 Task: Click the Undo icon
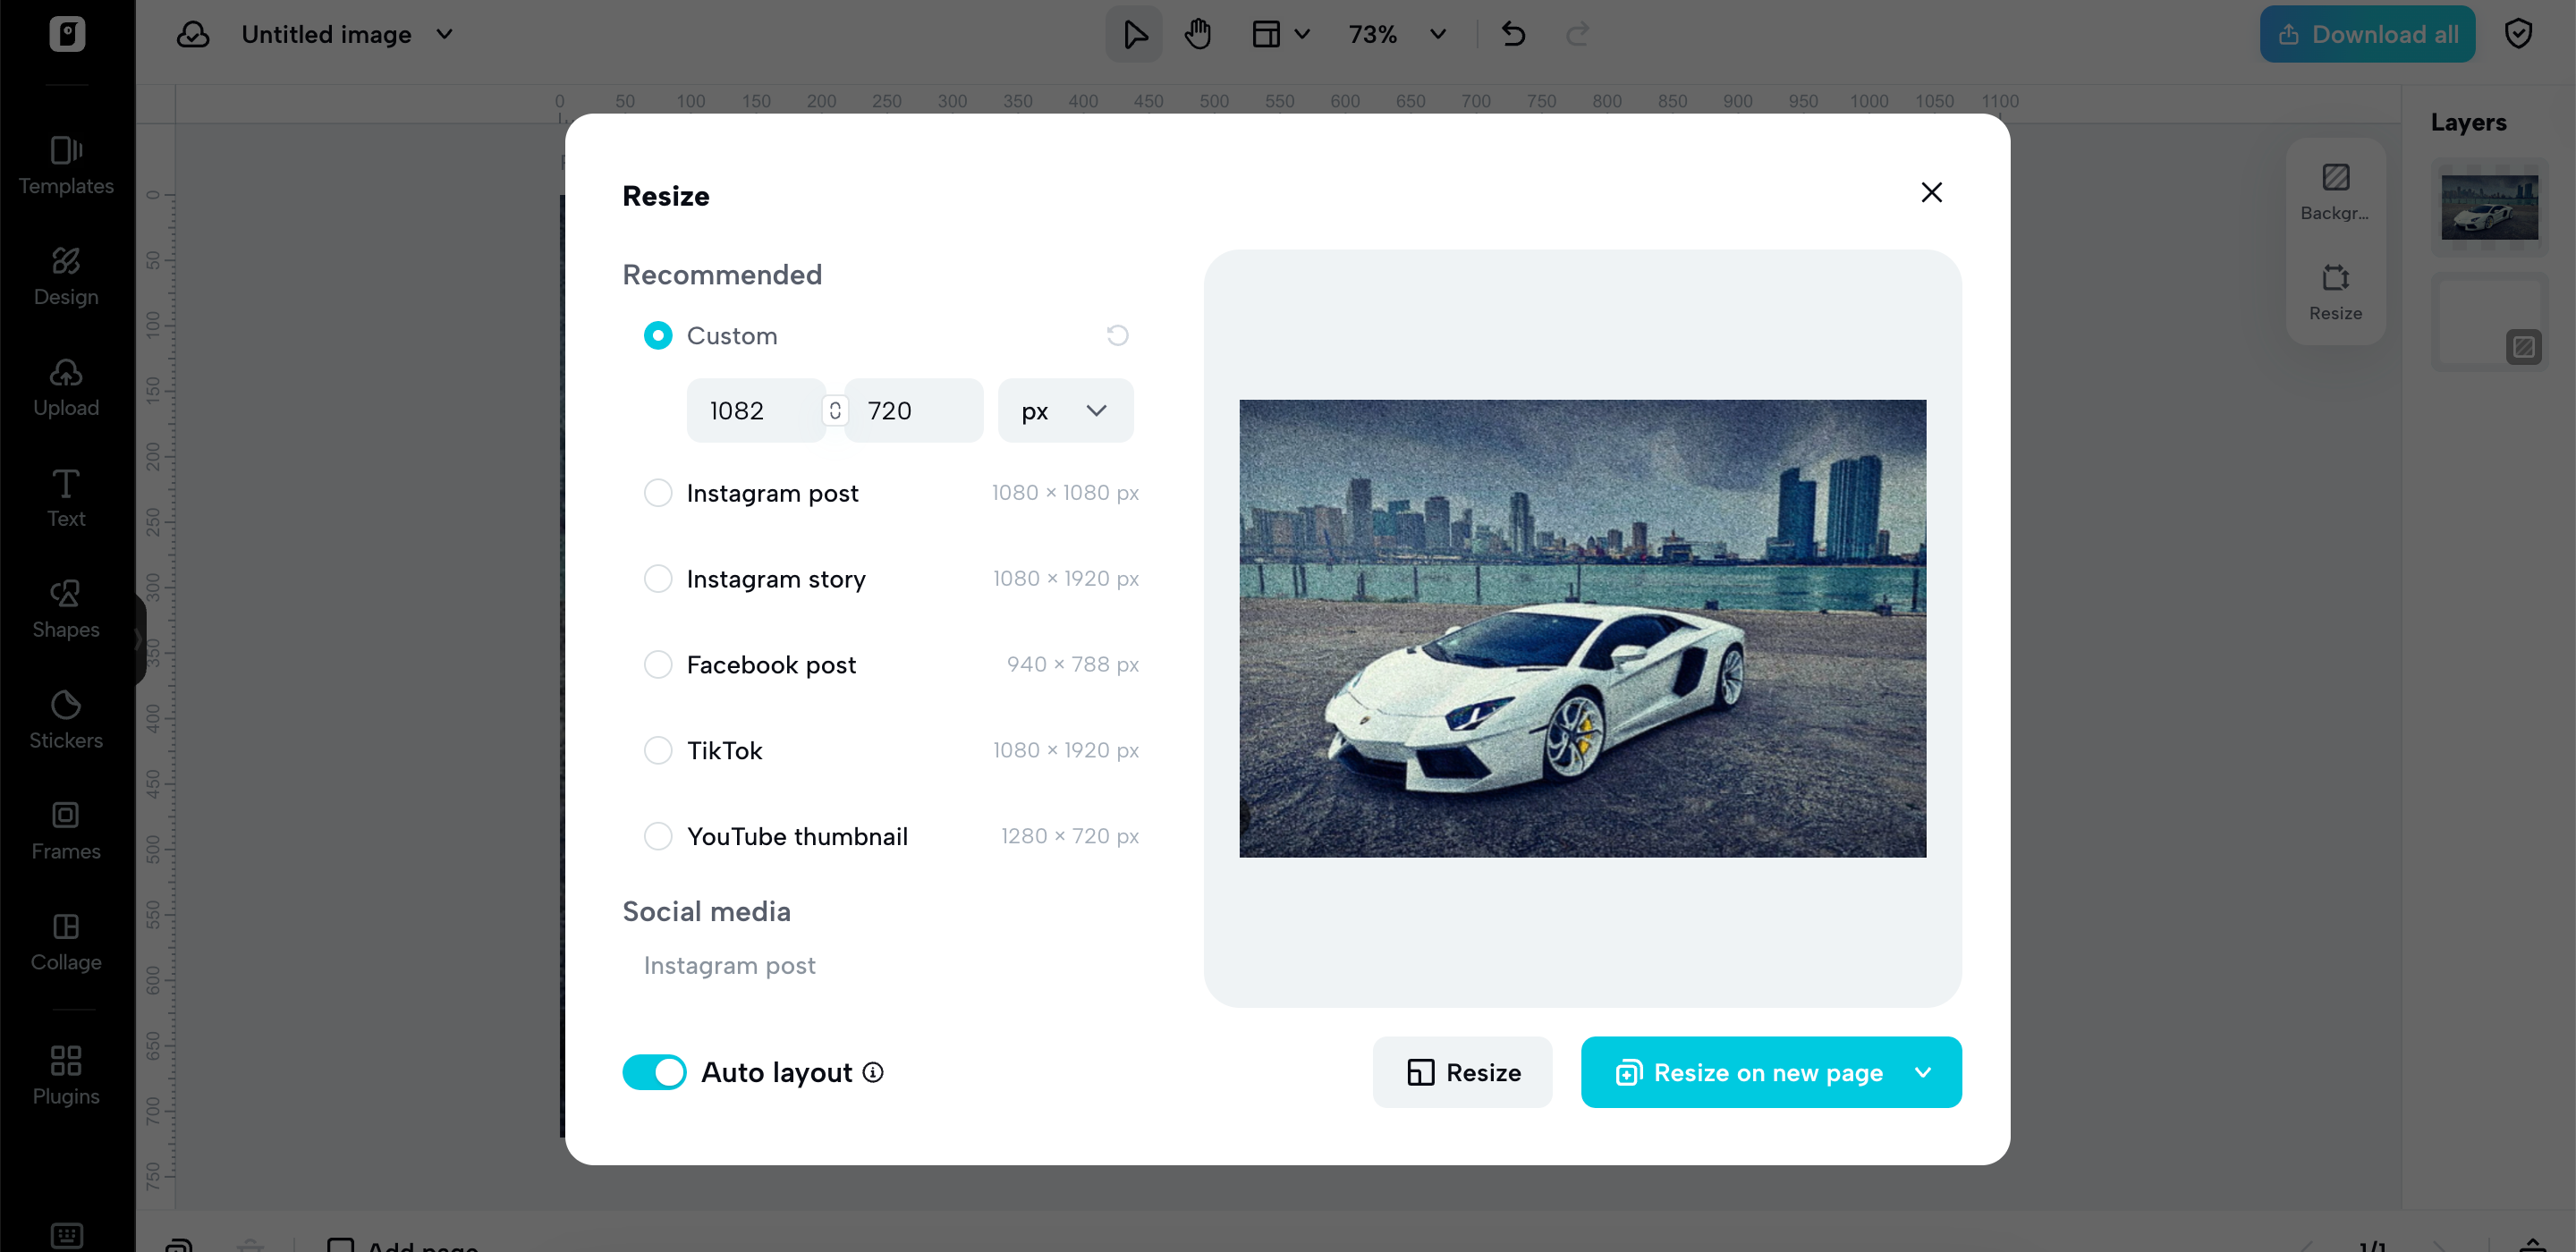[x=1512, y=33]
